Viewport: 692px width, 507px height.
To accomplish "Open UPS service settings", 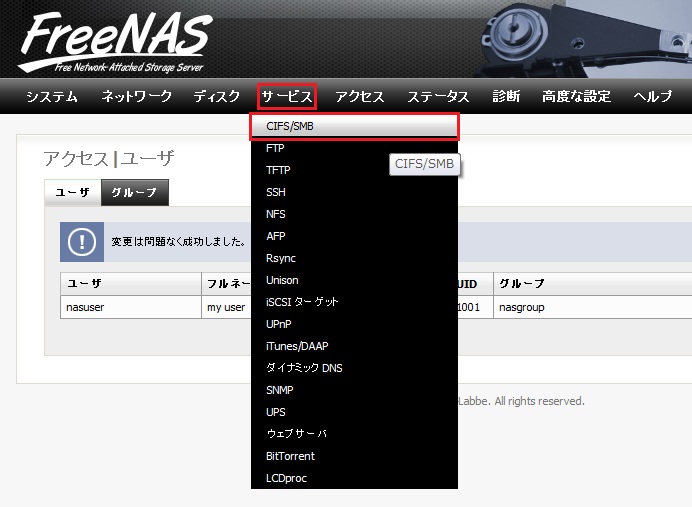I will [x=354, y=412].
